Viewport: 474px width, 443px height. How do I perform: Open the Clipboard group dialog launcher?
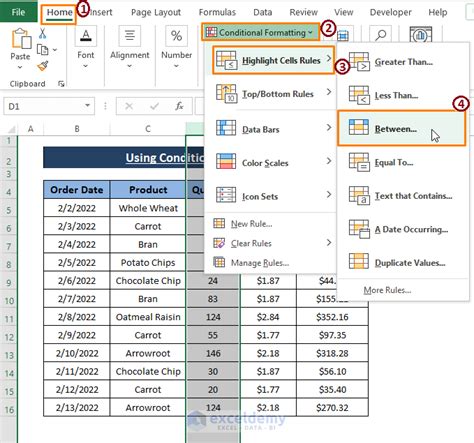point(61,84)
